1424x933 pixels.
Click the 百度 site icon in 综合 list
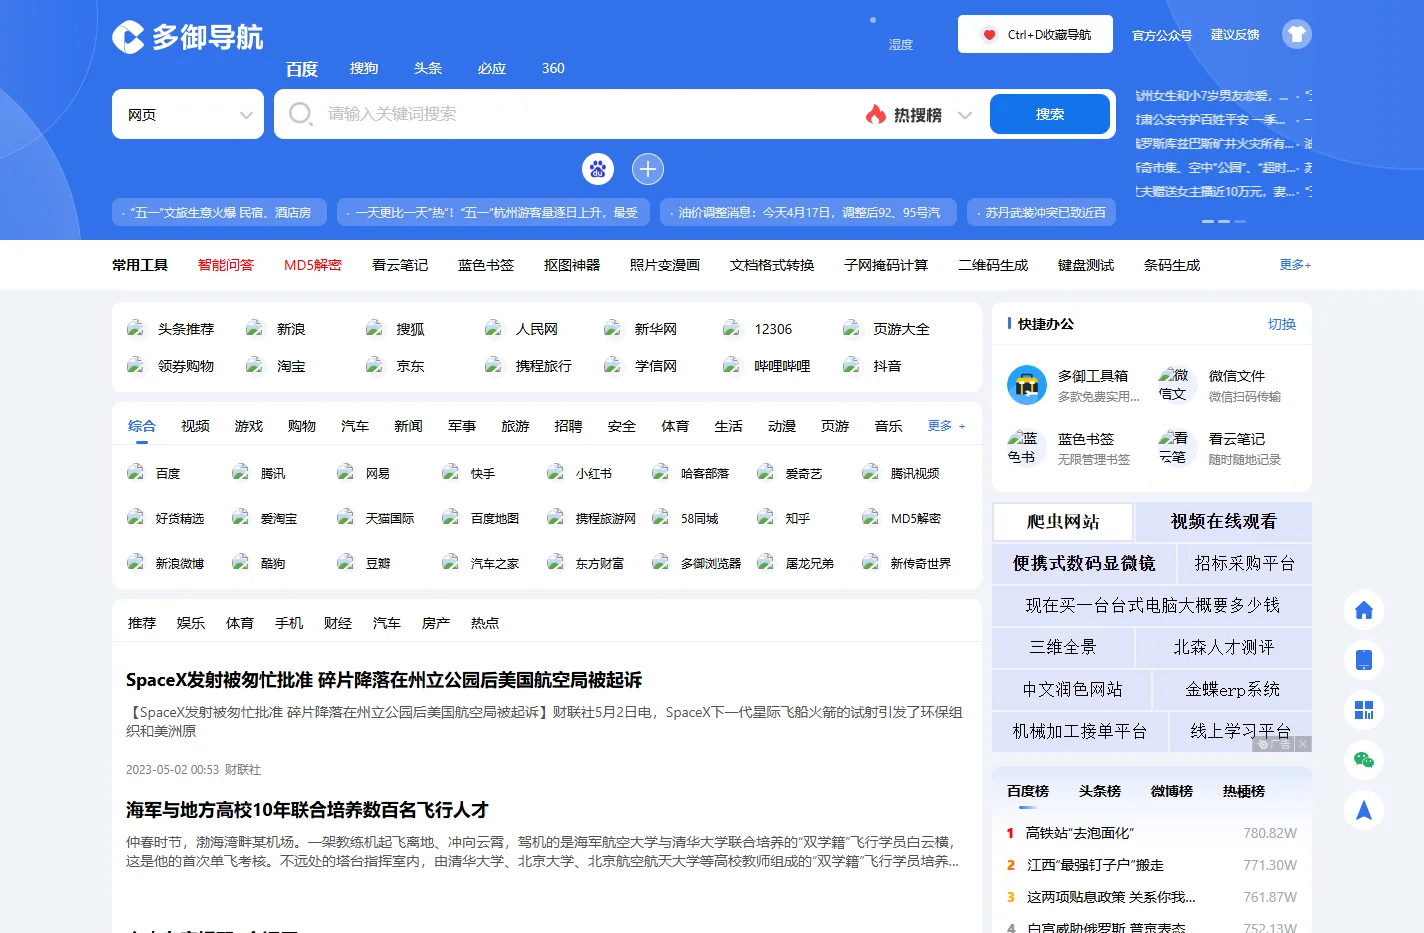(136, 472)
